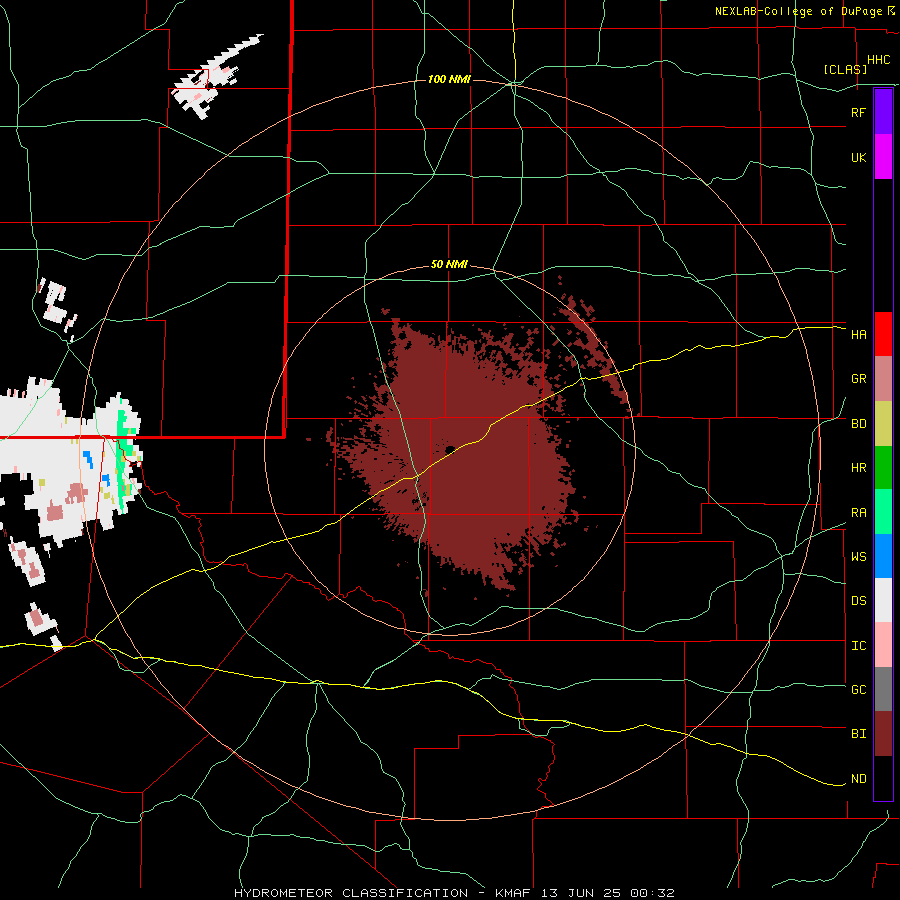900x900 pixels.
Task: Select the yellow BD legend color
Action: pos(883,424)
